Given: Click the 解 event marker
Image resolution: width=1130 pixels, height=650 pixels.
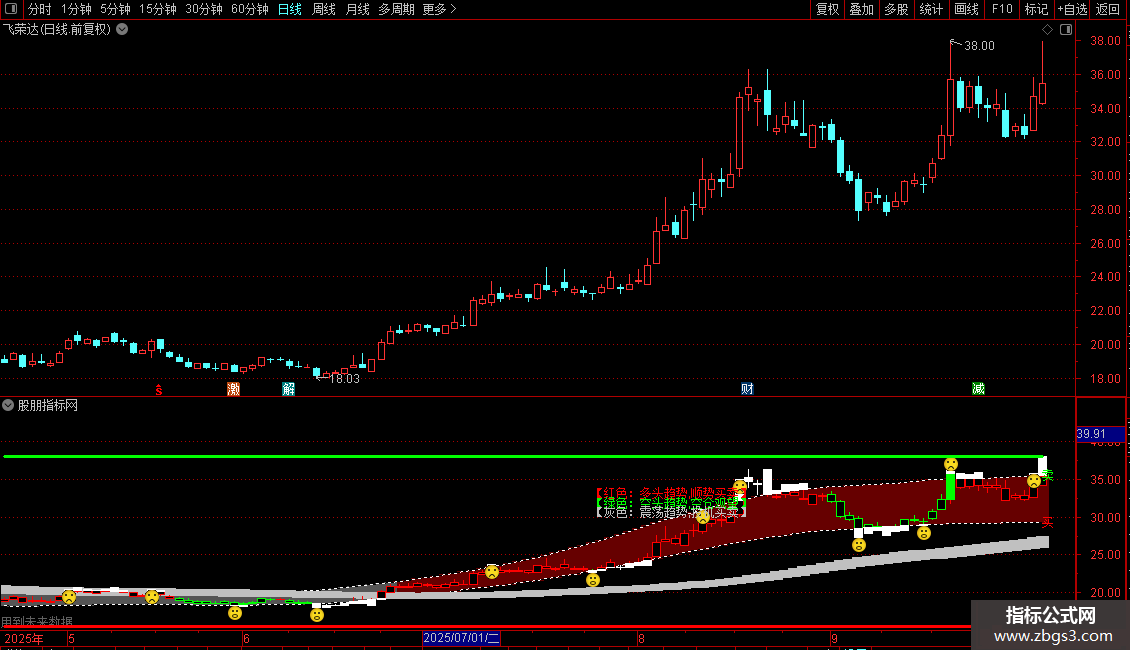Looking at the screenshot, I should click(288, 389).
